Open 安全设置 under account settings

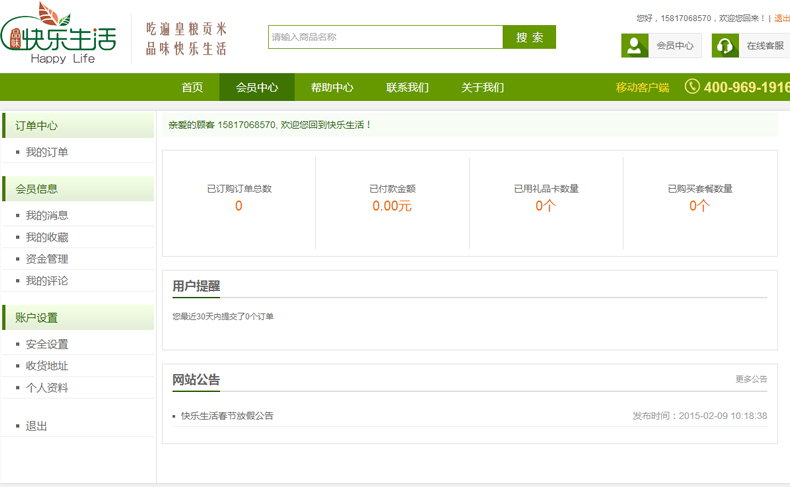pos(47,344)
